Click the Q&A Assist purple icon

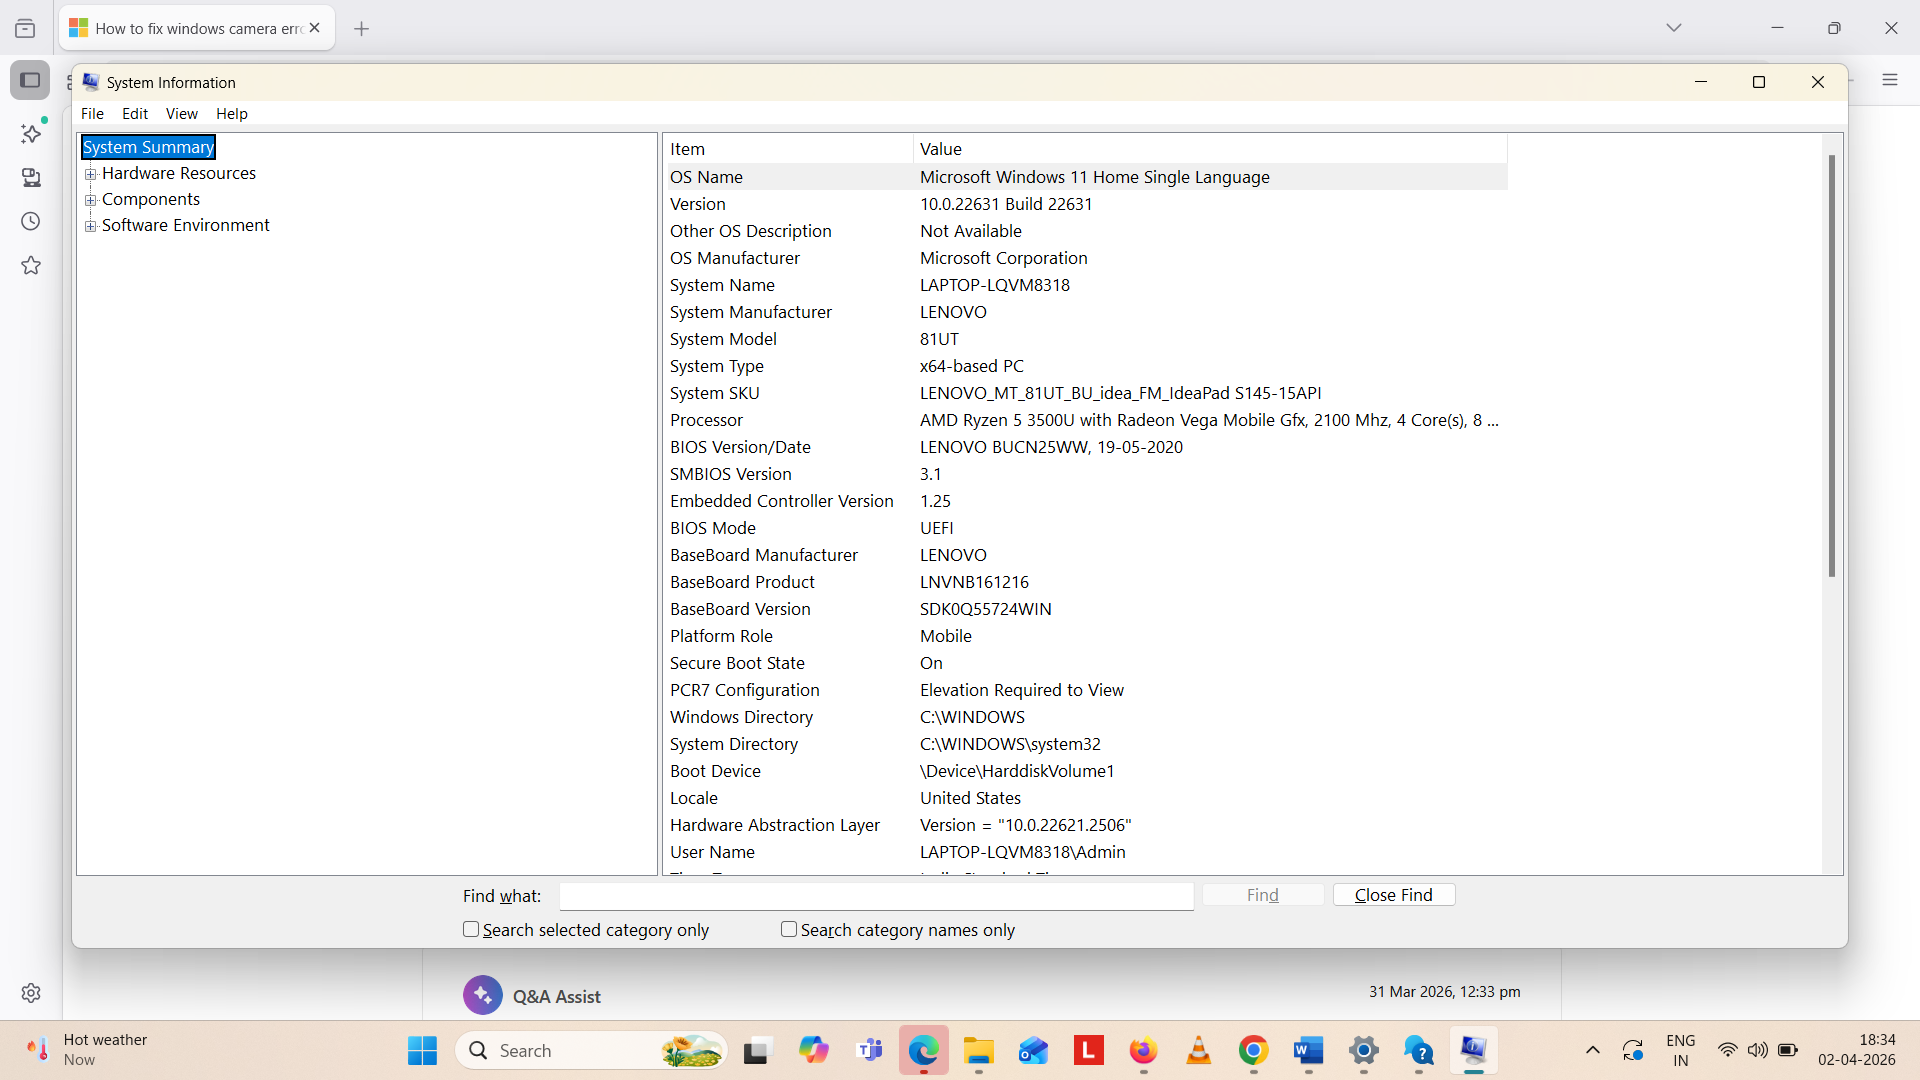click(x=483, y=995)
